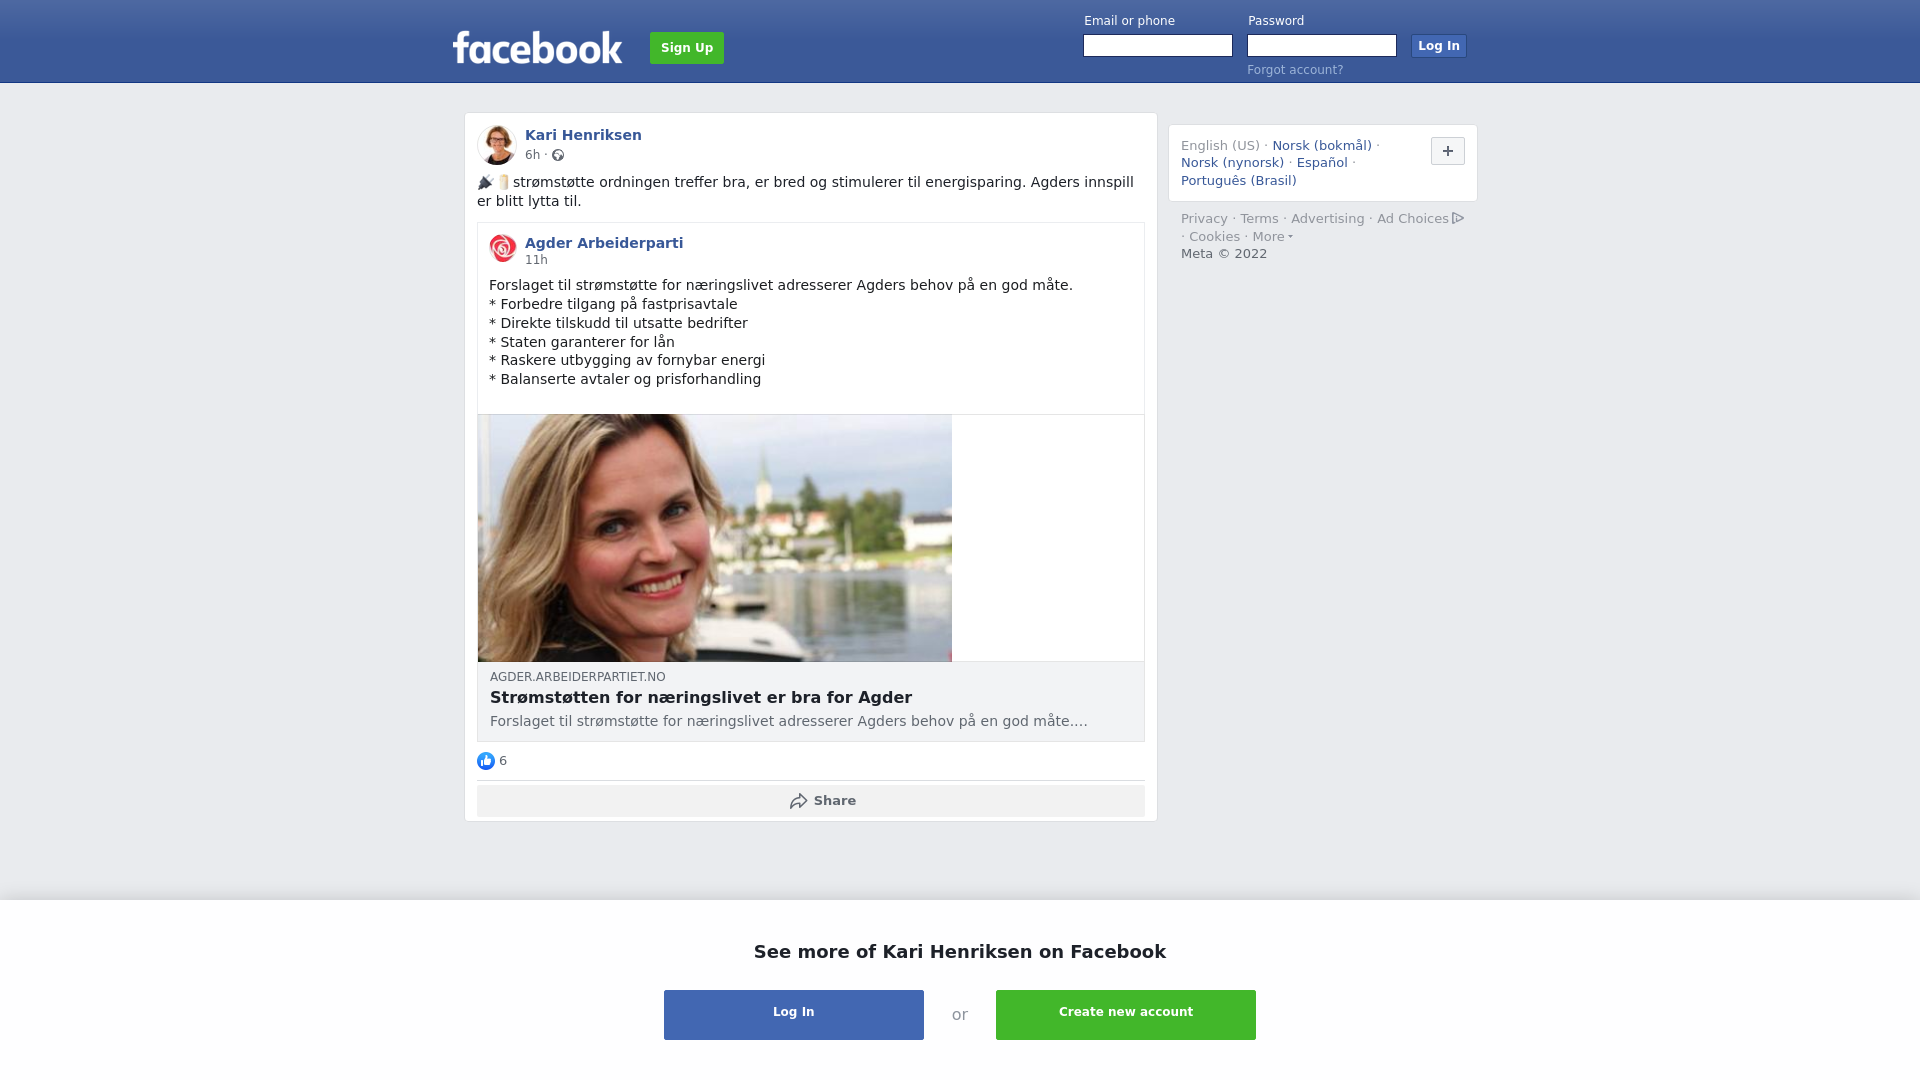Image resolution: width=1920 pixels, height=1080 pixels.
Task: Click the blue like reaction icon
Action: (x=486, y=761)
